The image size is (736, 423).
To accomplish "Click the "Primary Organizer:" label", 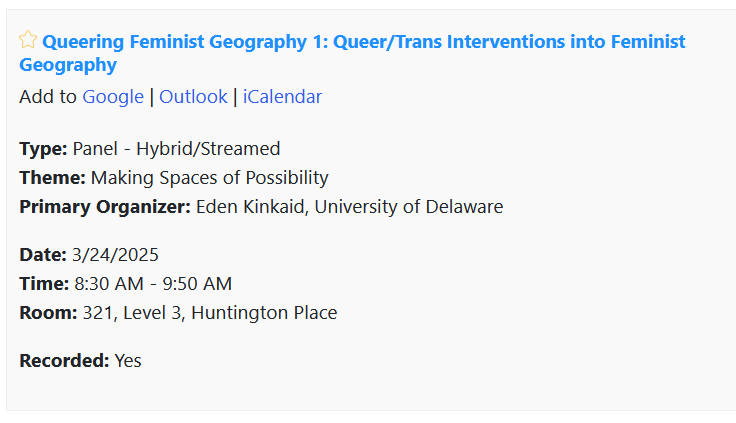I will 104,207.
